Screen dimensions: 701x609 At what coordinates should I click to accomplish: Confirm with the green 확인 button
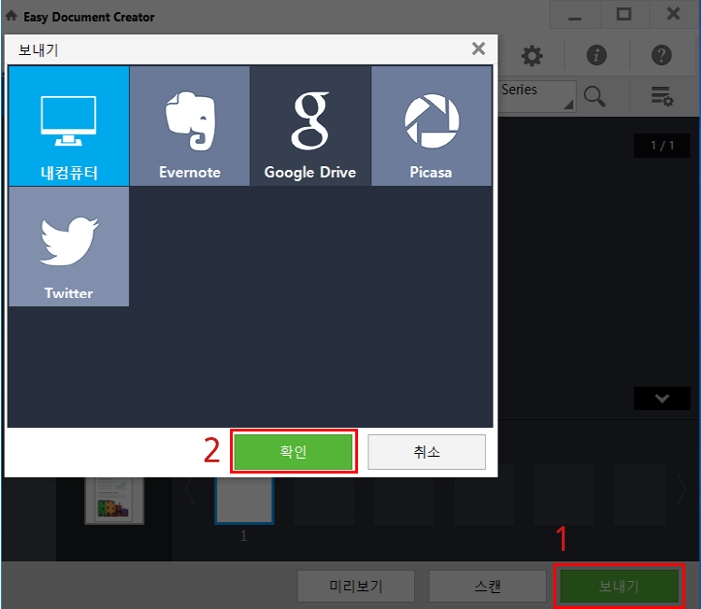pyautogui.click(x=293, y=451)
